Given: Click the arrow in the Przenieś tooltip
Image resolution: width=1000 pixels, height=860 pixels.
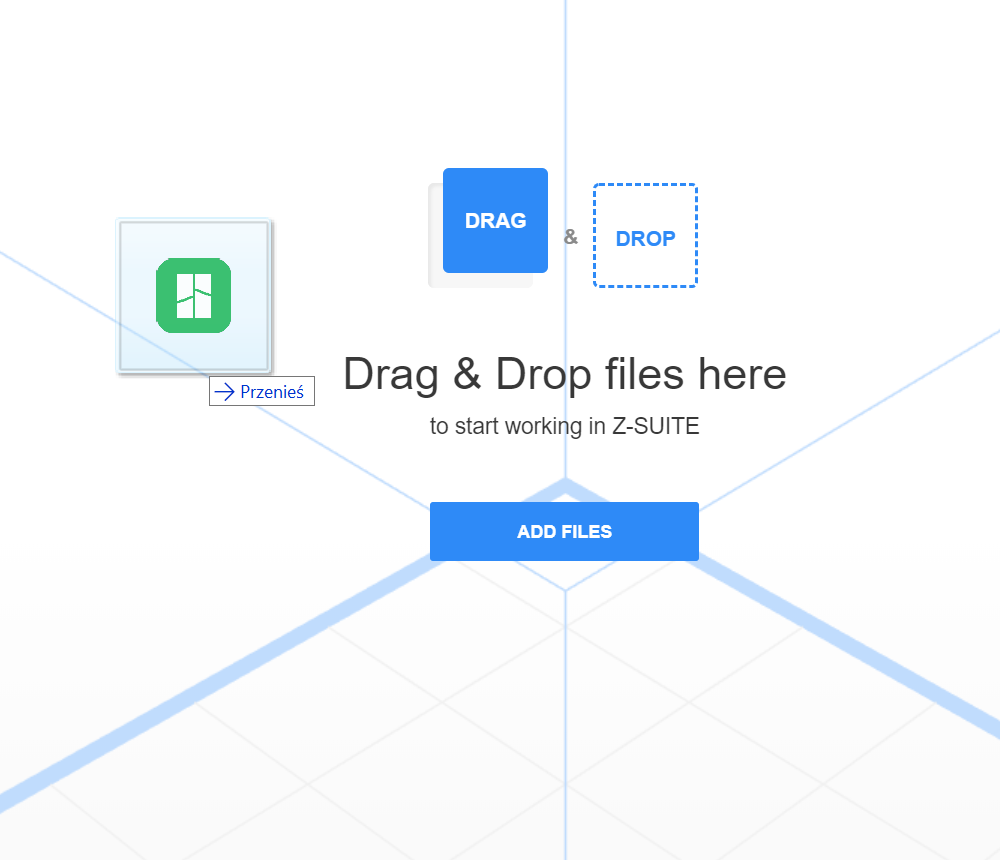Looking at the screenshot, I should [x=224, y=392].
